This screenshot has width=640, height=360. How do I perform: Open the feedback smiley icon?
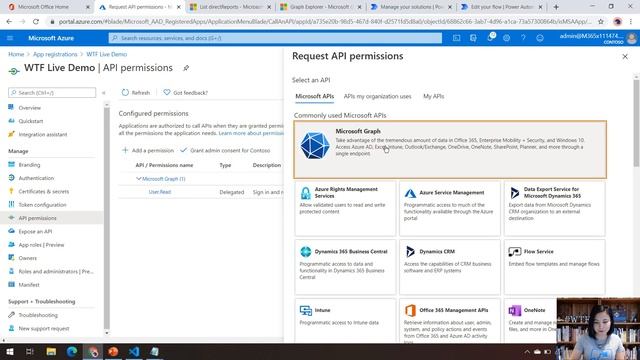pos(540,38)
